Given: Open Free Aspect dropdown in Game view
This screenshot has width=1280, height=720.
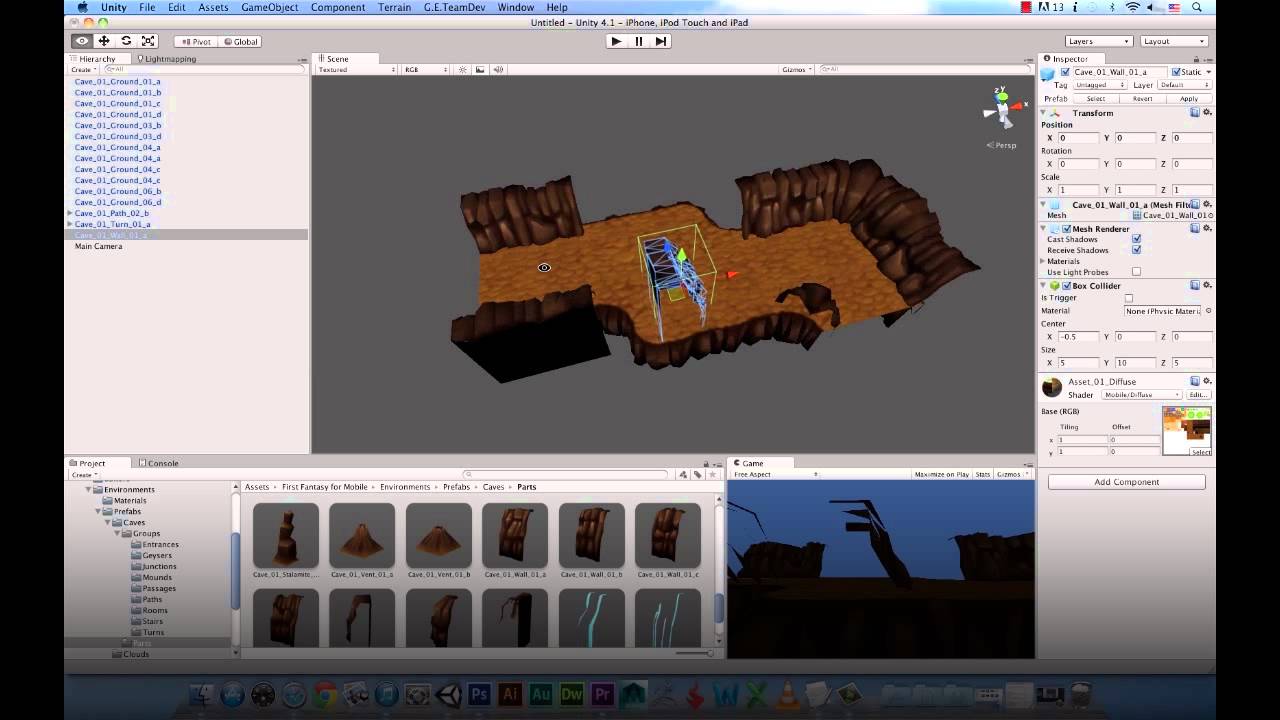Looking at the screenshot, I should [776, 474].
